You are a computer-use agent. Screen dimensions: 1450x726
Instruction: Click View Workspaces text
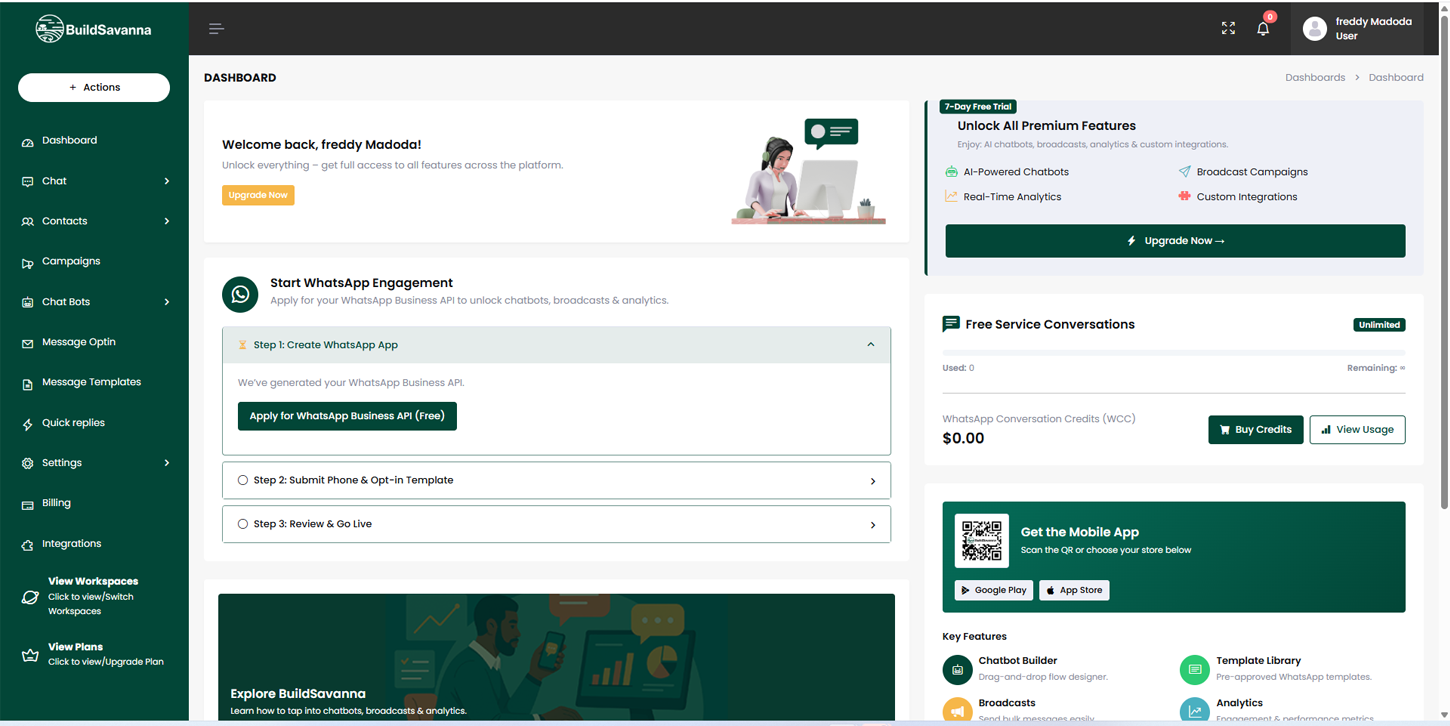point(93,581)
